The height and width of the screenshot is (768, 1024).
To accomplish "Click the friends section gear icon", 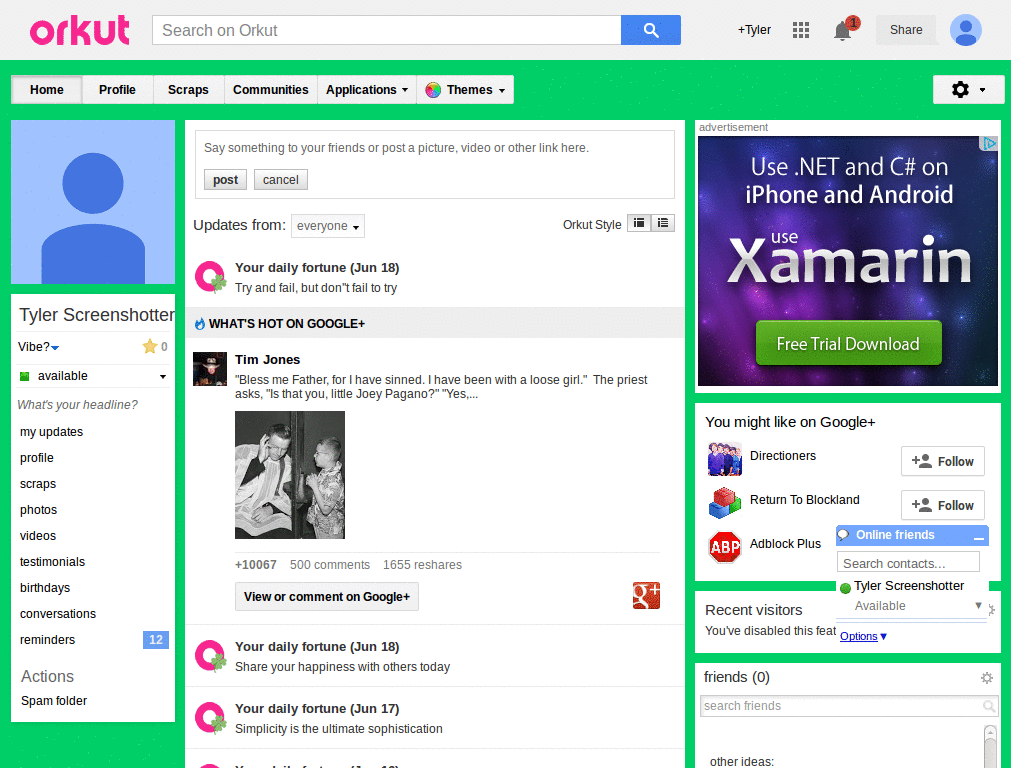I will (x=987, y=678).
